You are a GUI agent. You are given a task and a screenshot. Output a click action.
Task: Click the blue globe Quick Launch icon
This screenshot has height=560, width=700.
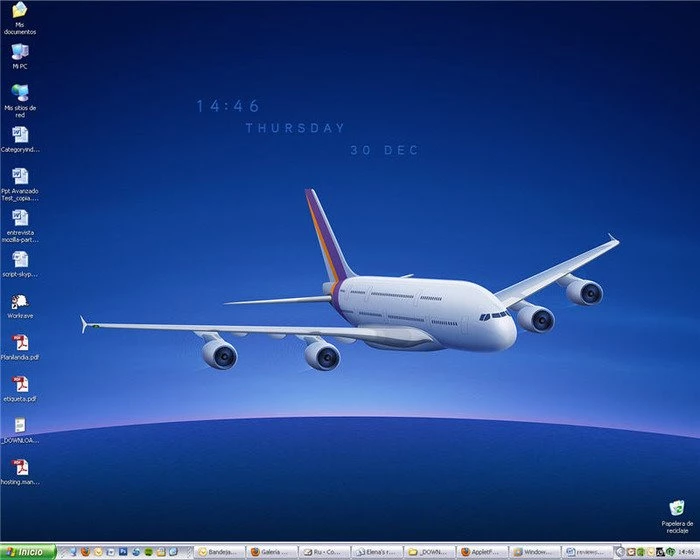[x=136, y=552]
